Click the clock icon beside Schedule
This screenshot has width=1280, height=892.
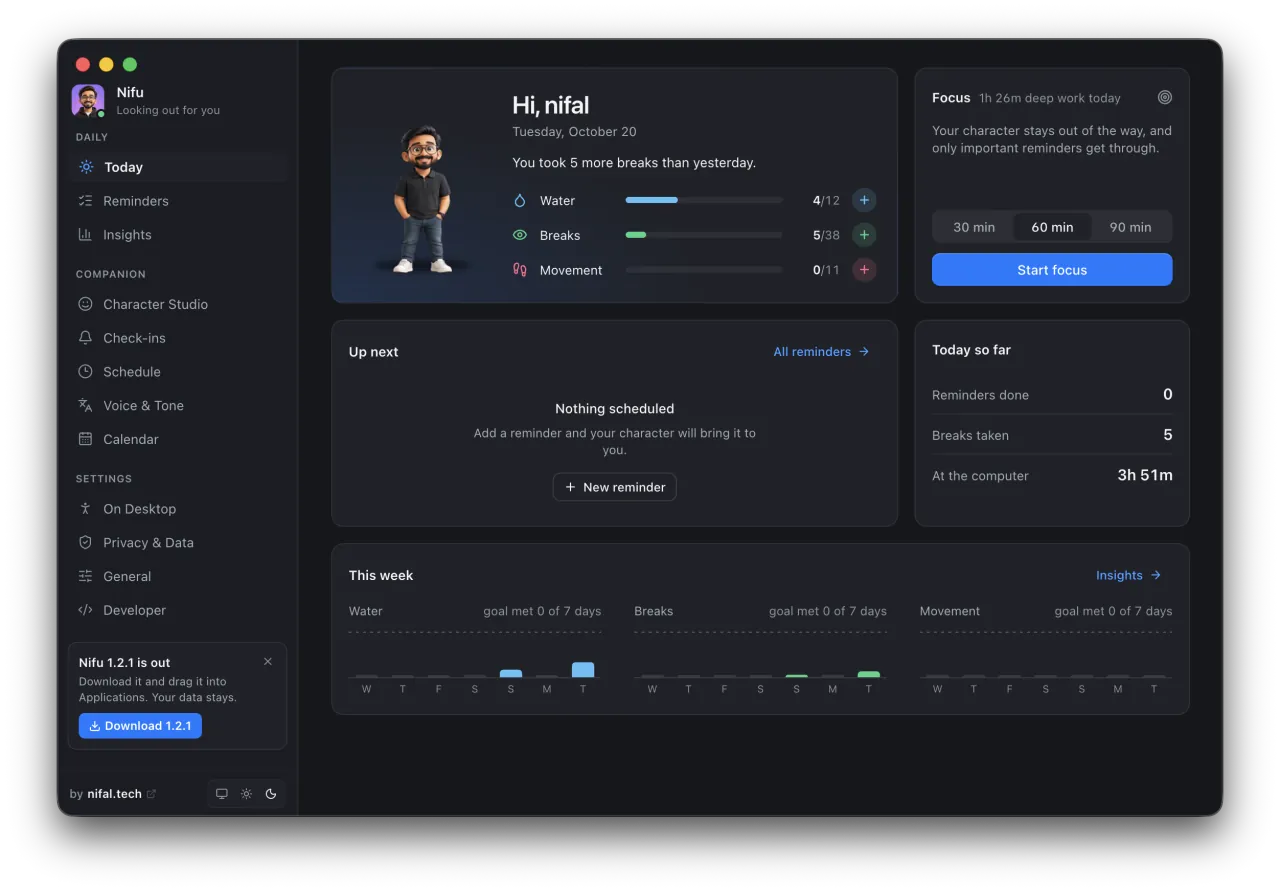[85, 372]
